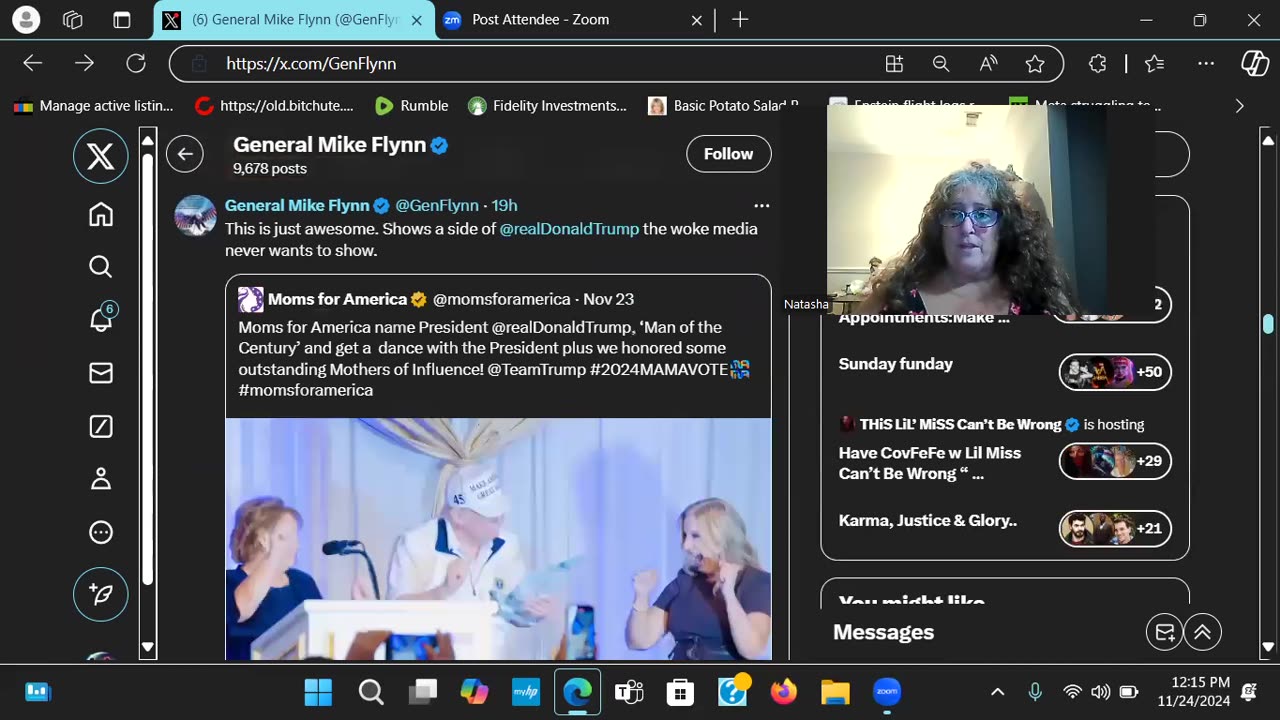The image size is (1280, 720).
Task: Open Have CovFeFe w Lil Miss space
Action: (930, 463)
